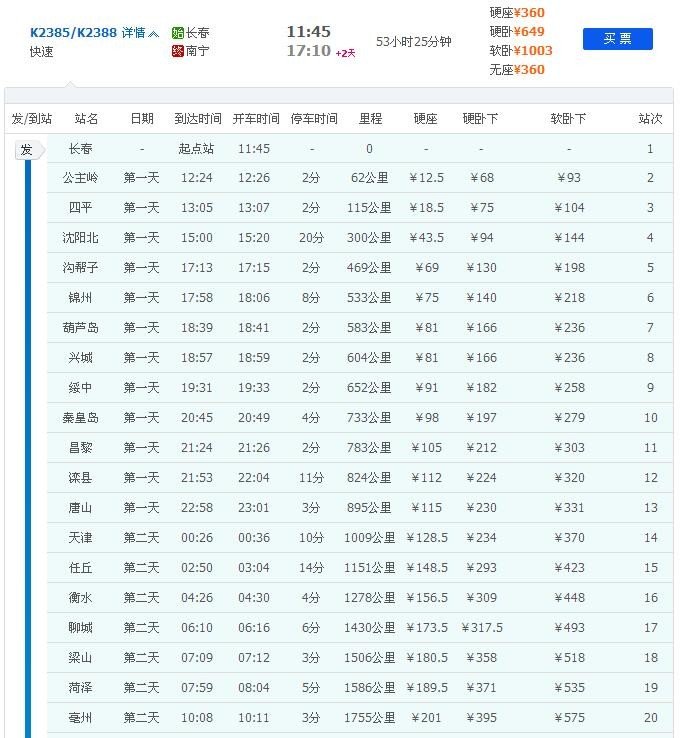Select station name 公主岭
Screen dimensions: 680x738
tap(80, 178)
